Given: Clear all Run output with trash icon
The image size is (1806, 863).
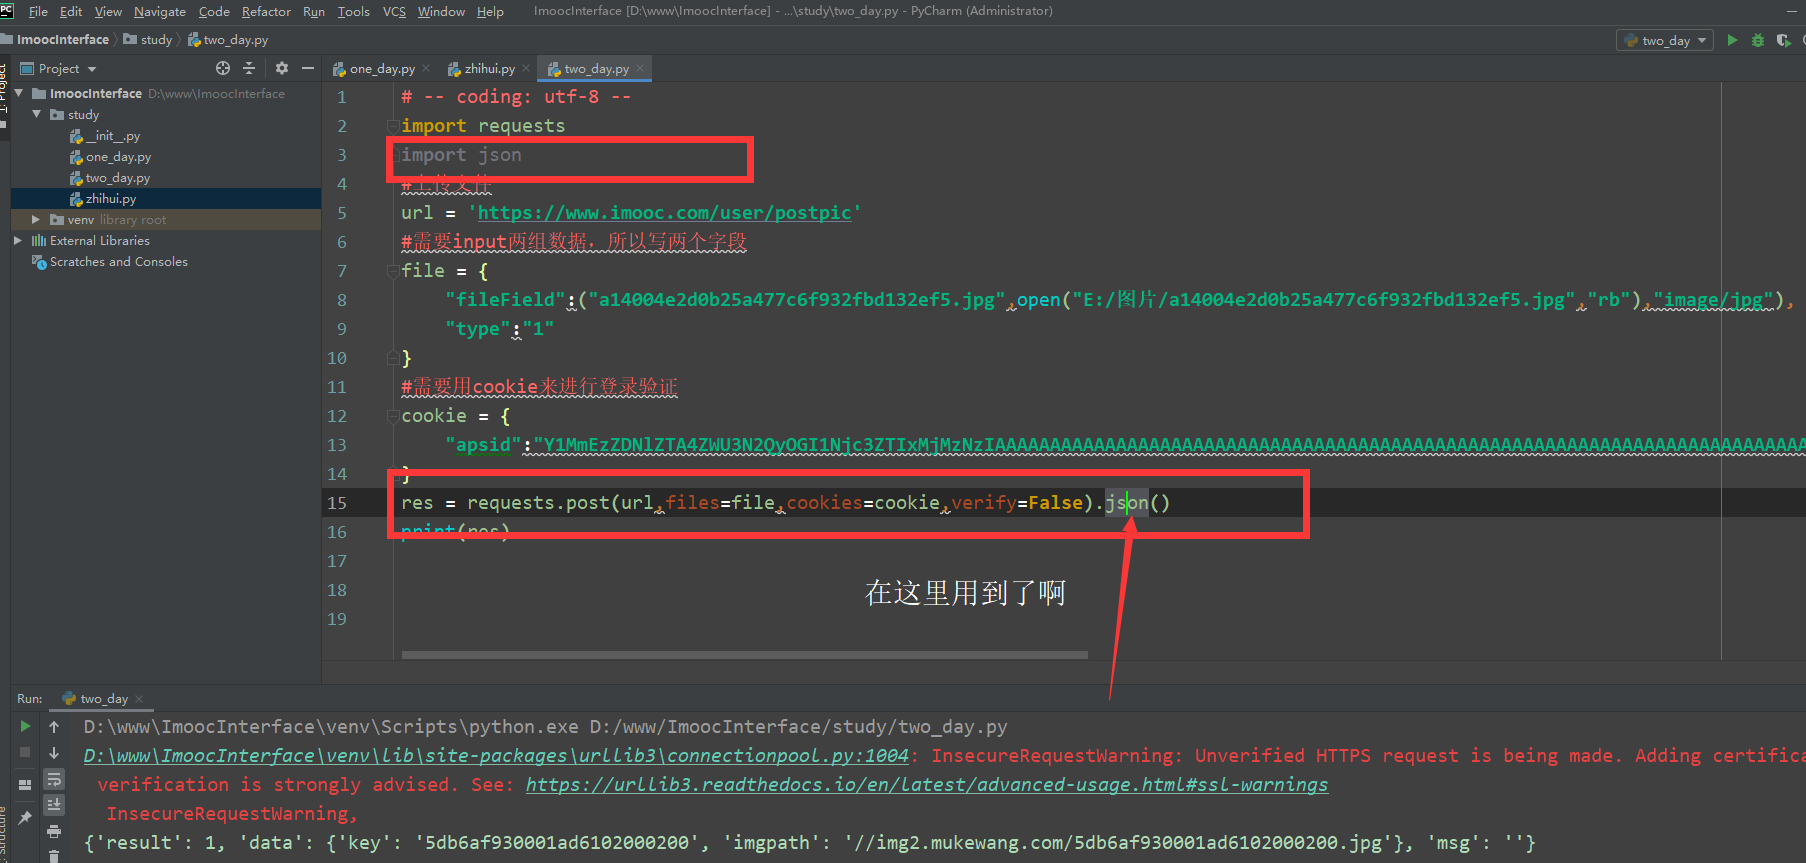Looking at the screenshot, I should pyautogui.click(x=54, y=856).
